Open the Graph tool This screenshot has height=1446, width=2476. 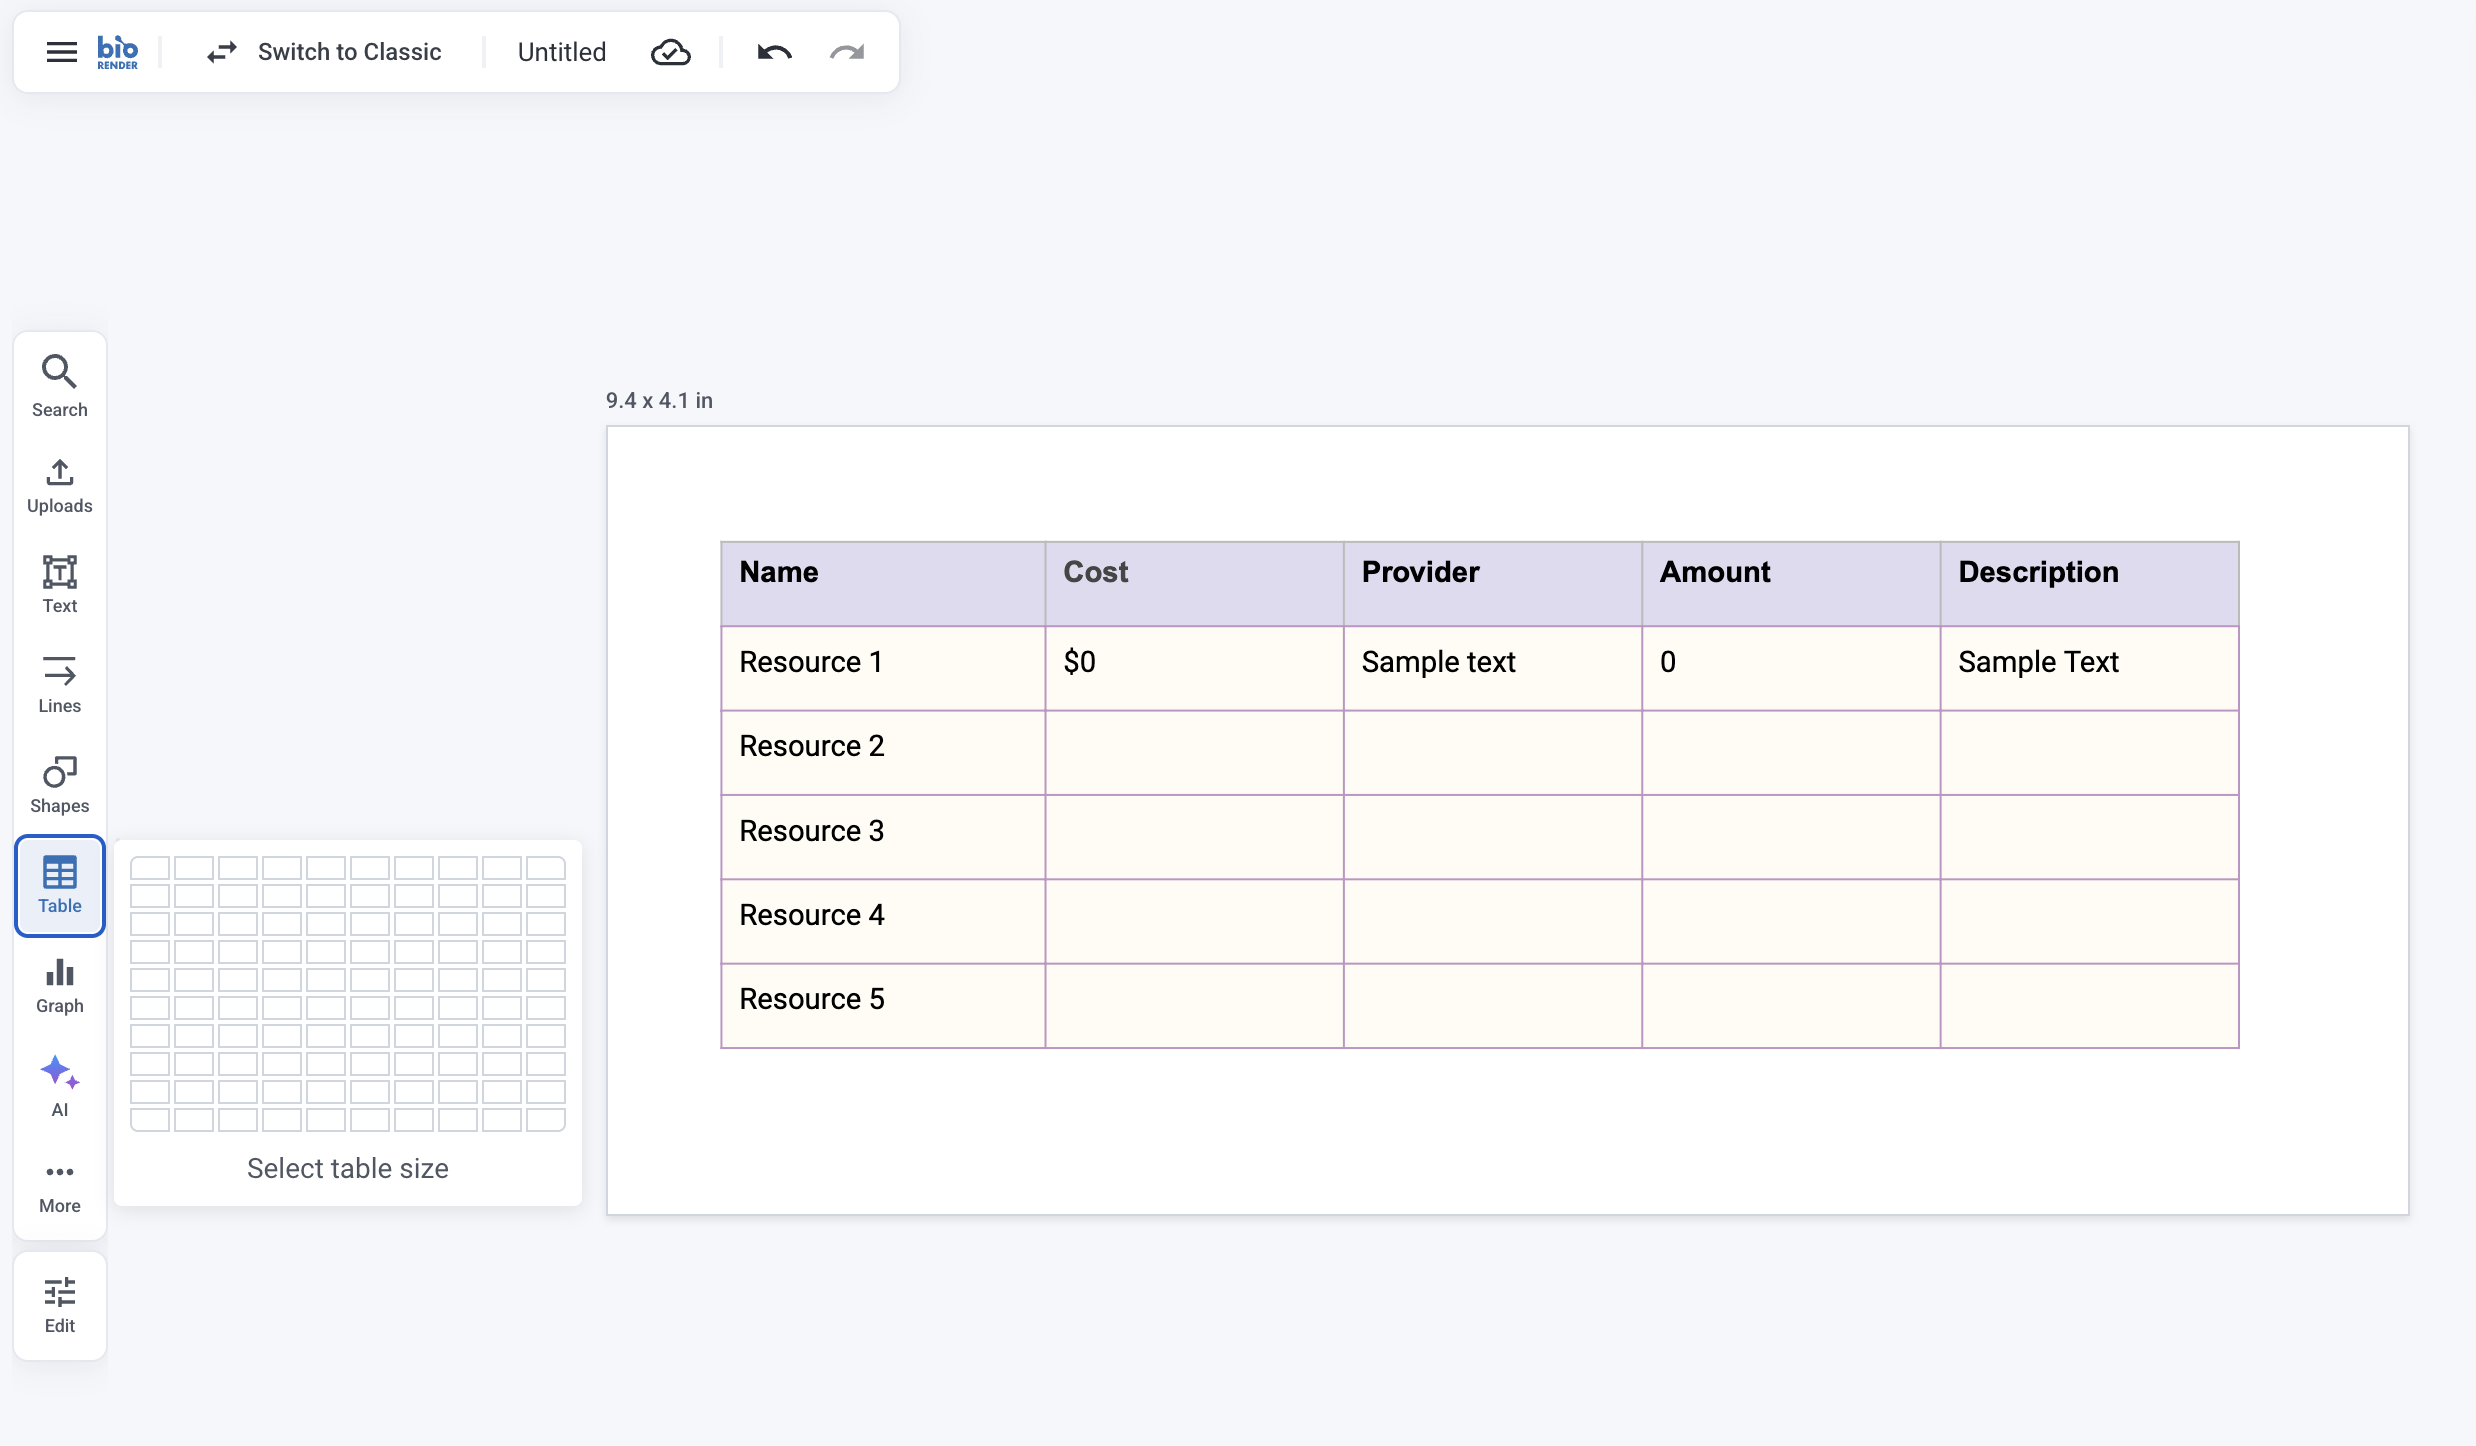click(60, 986)
